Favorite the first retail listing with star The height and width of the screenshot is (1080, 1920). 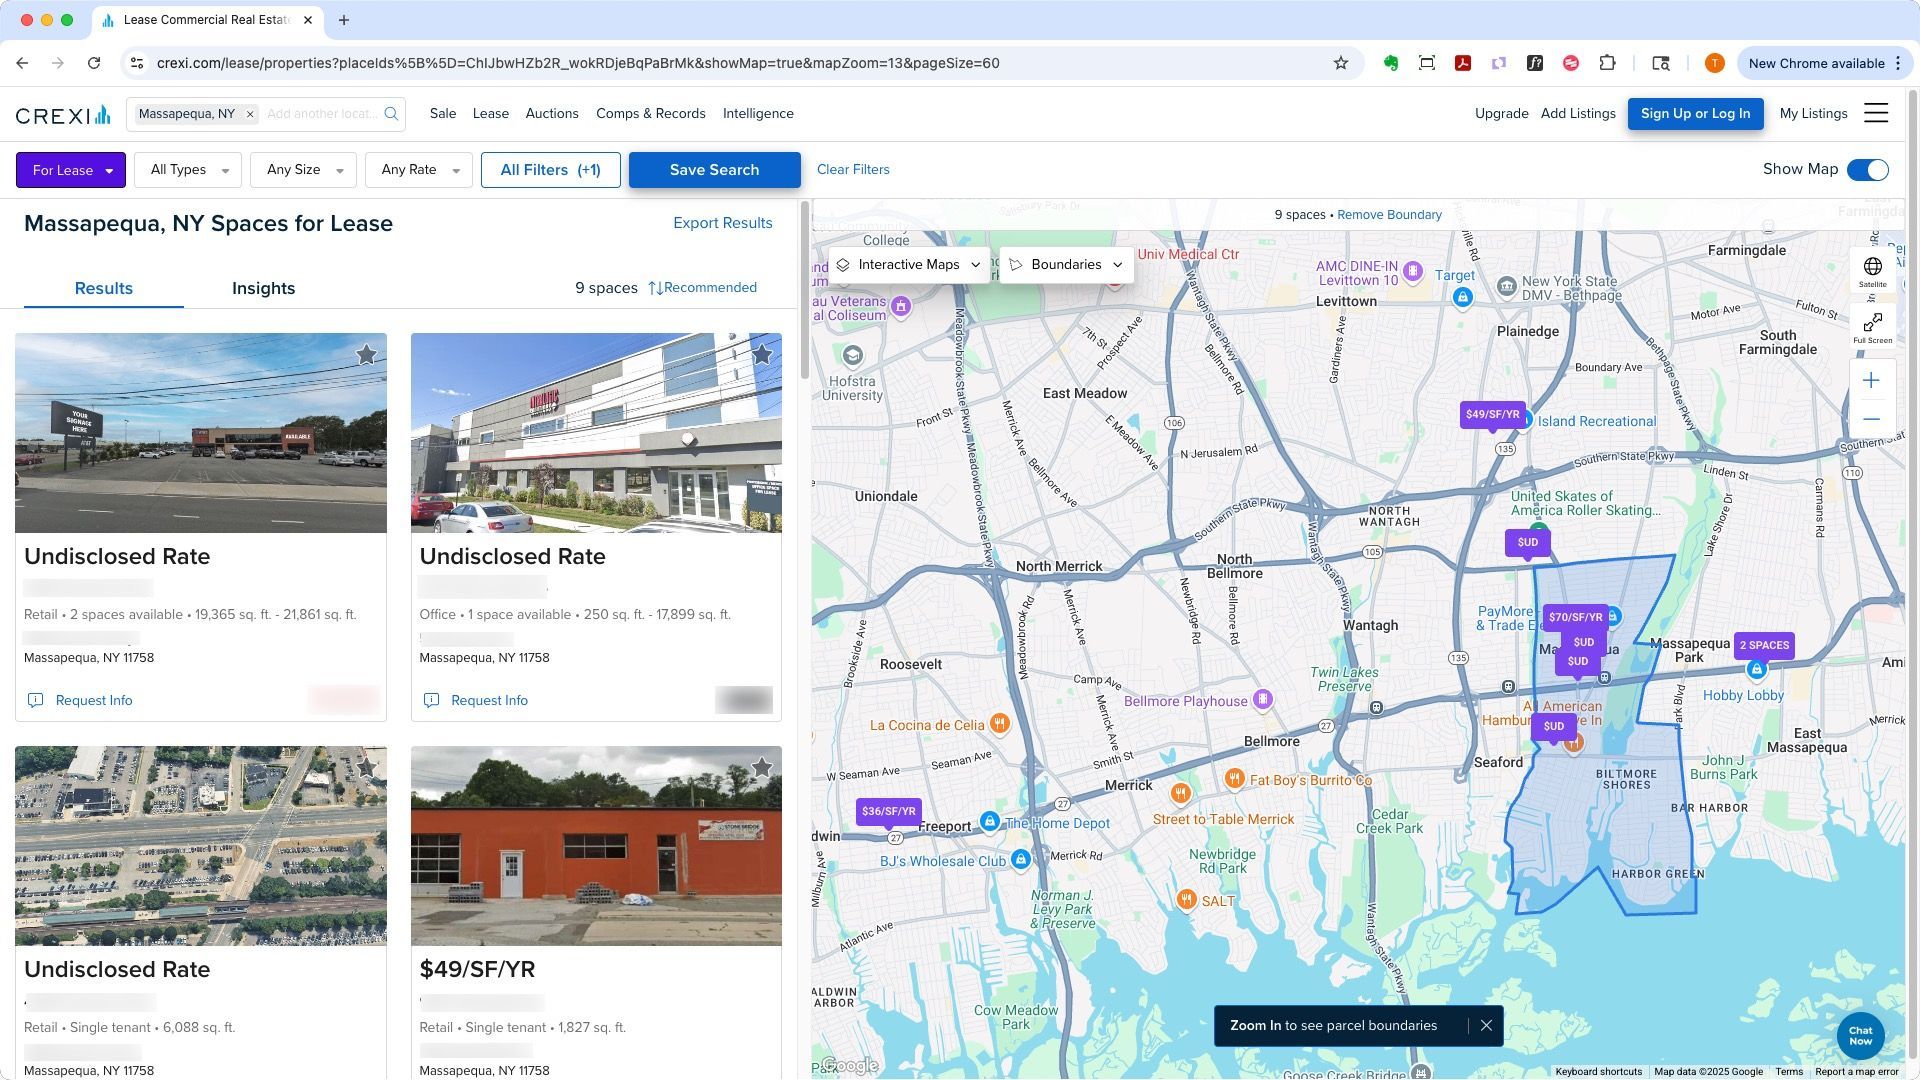pos(366,355)
